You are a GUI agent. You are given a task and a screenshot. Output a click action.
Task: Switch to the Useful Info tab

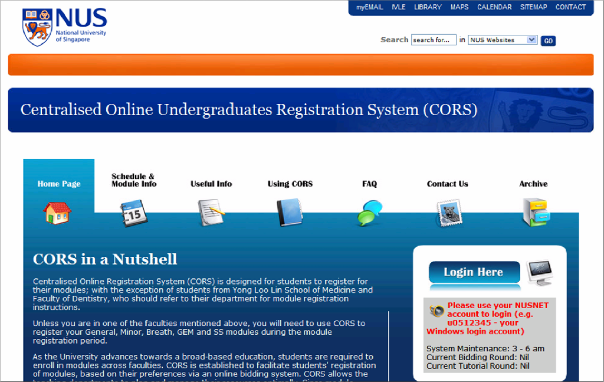[x=211, y=184]
